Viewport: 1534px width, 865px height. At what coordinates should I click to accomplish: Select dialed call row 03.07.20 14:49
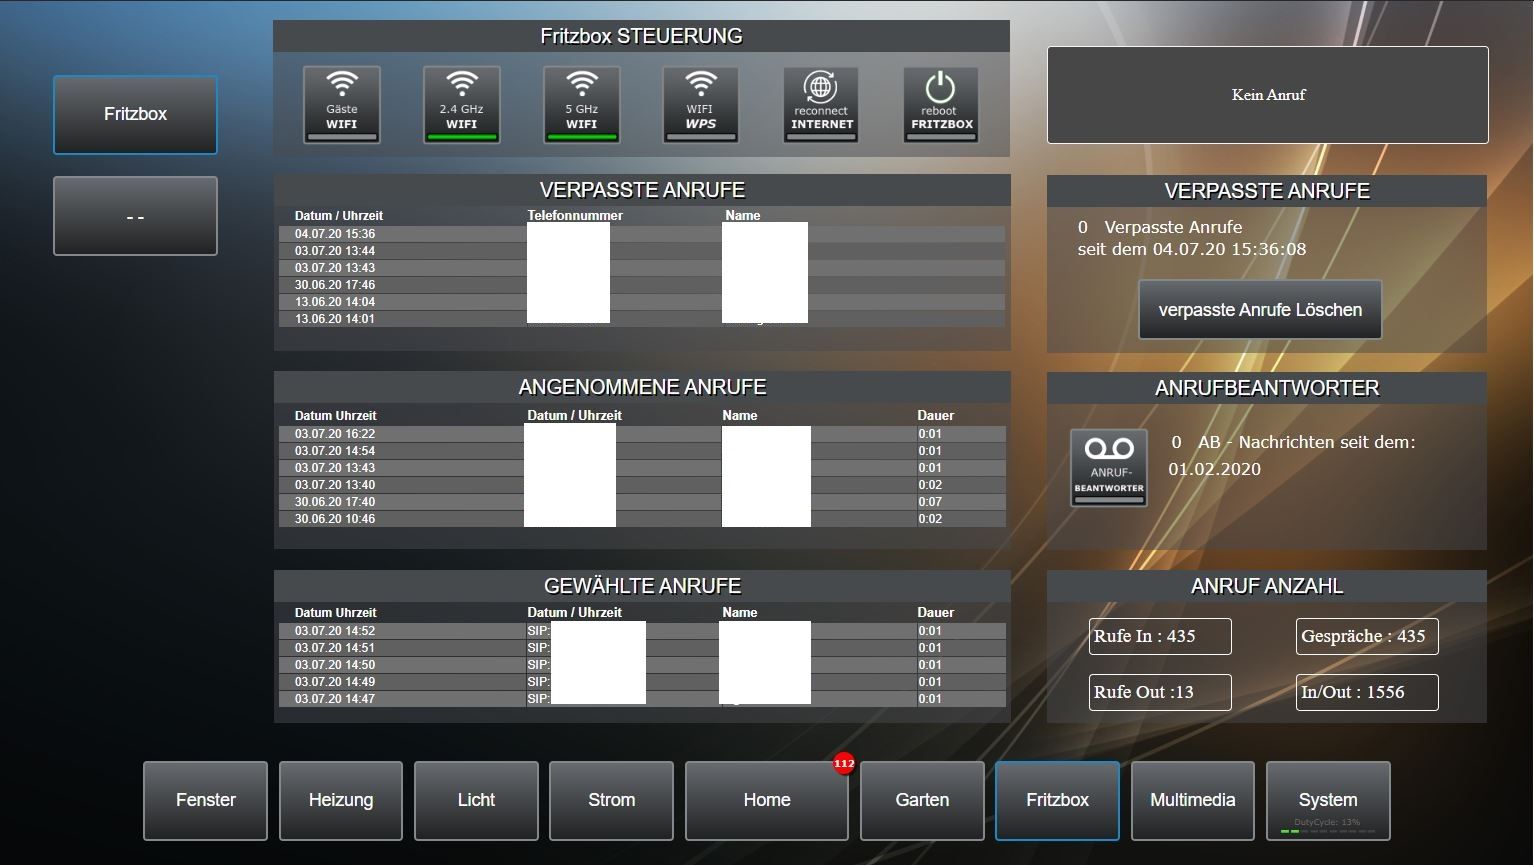[641, 682]
